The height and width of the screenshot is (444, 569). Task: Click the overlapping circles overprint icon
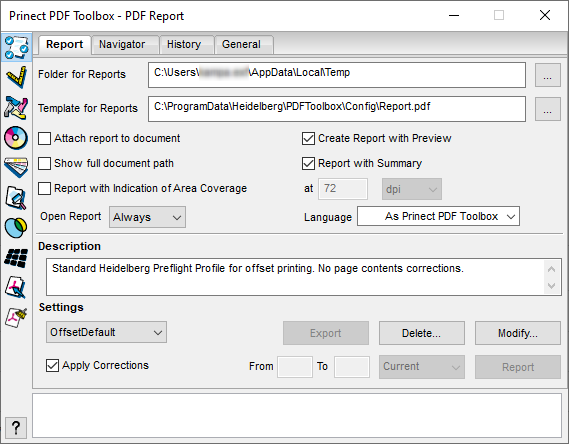coord(16,228)
